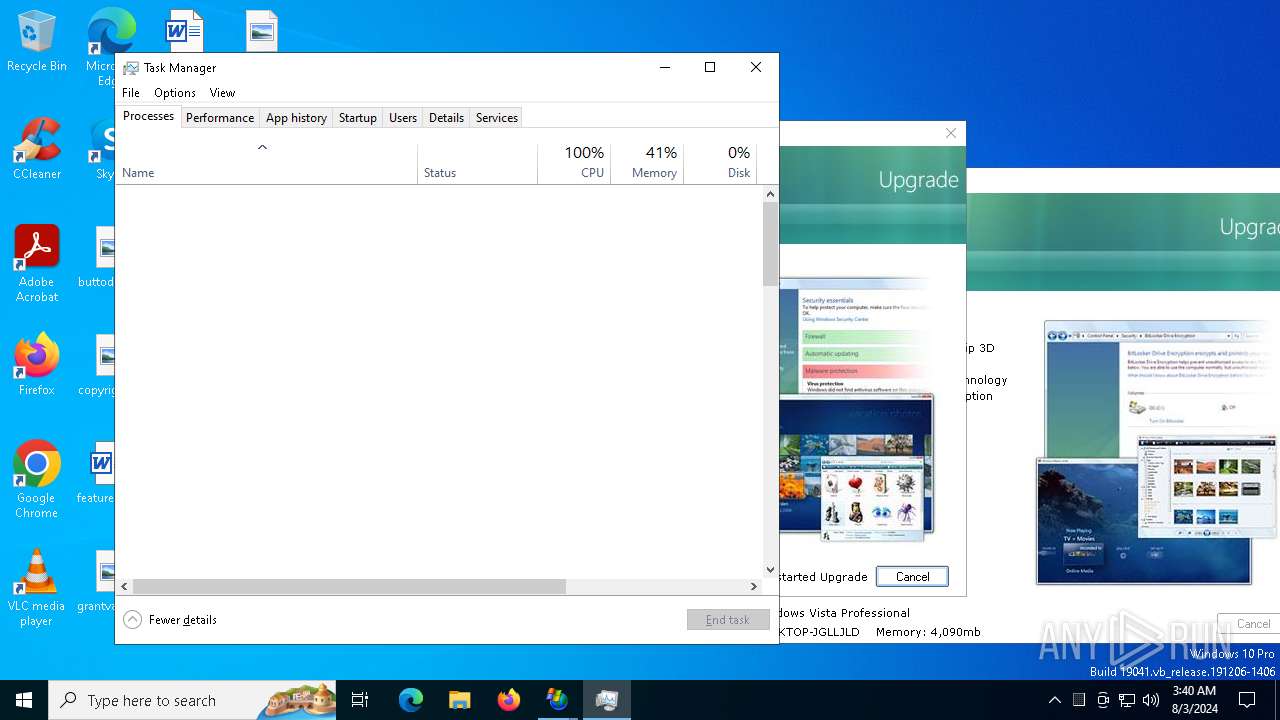Sort processes by the Disk column
This screenshot has height=720, width=1280.
click(720, 164)
